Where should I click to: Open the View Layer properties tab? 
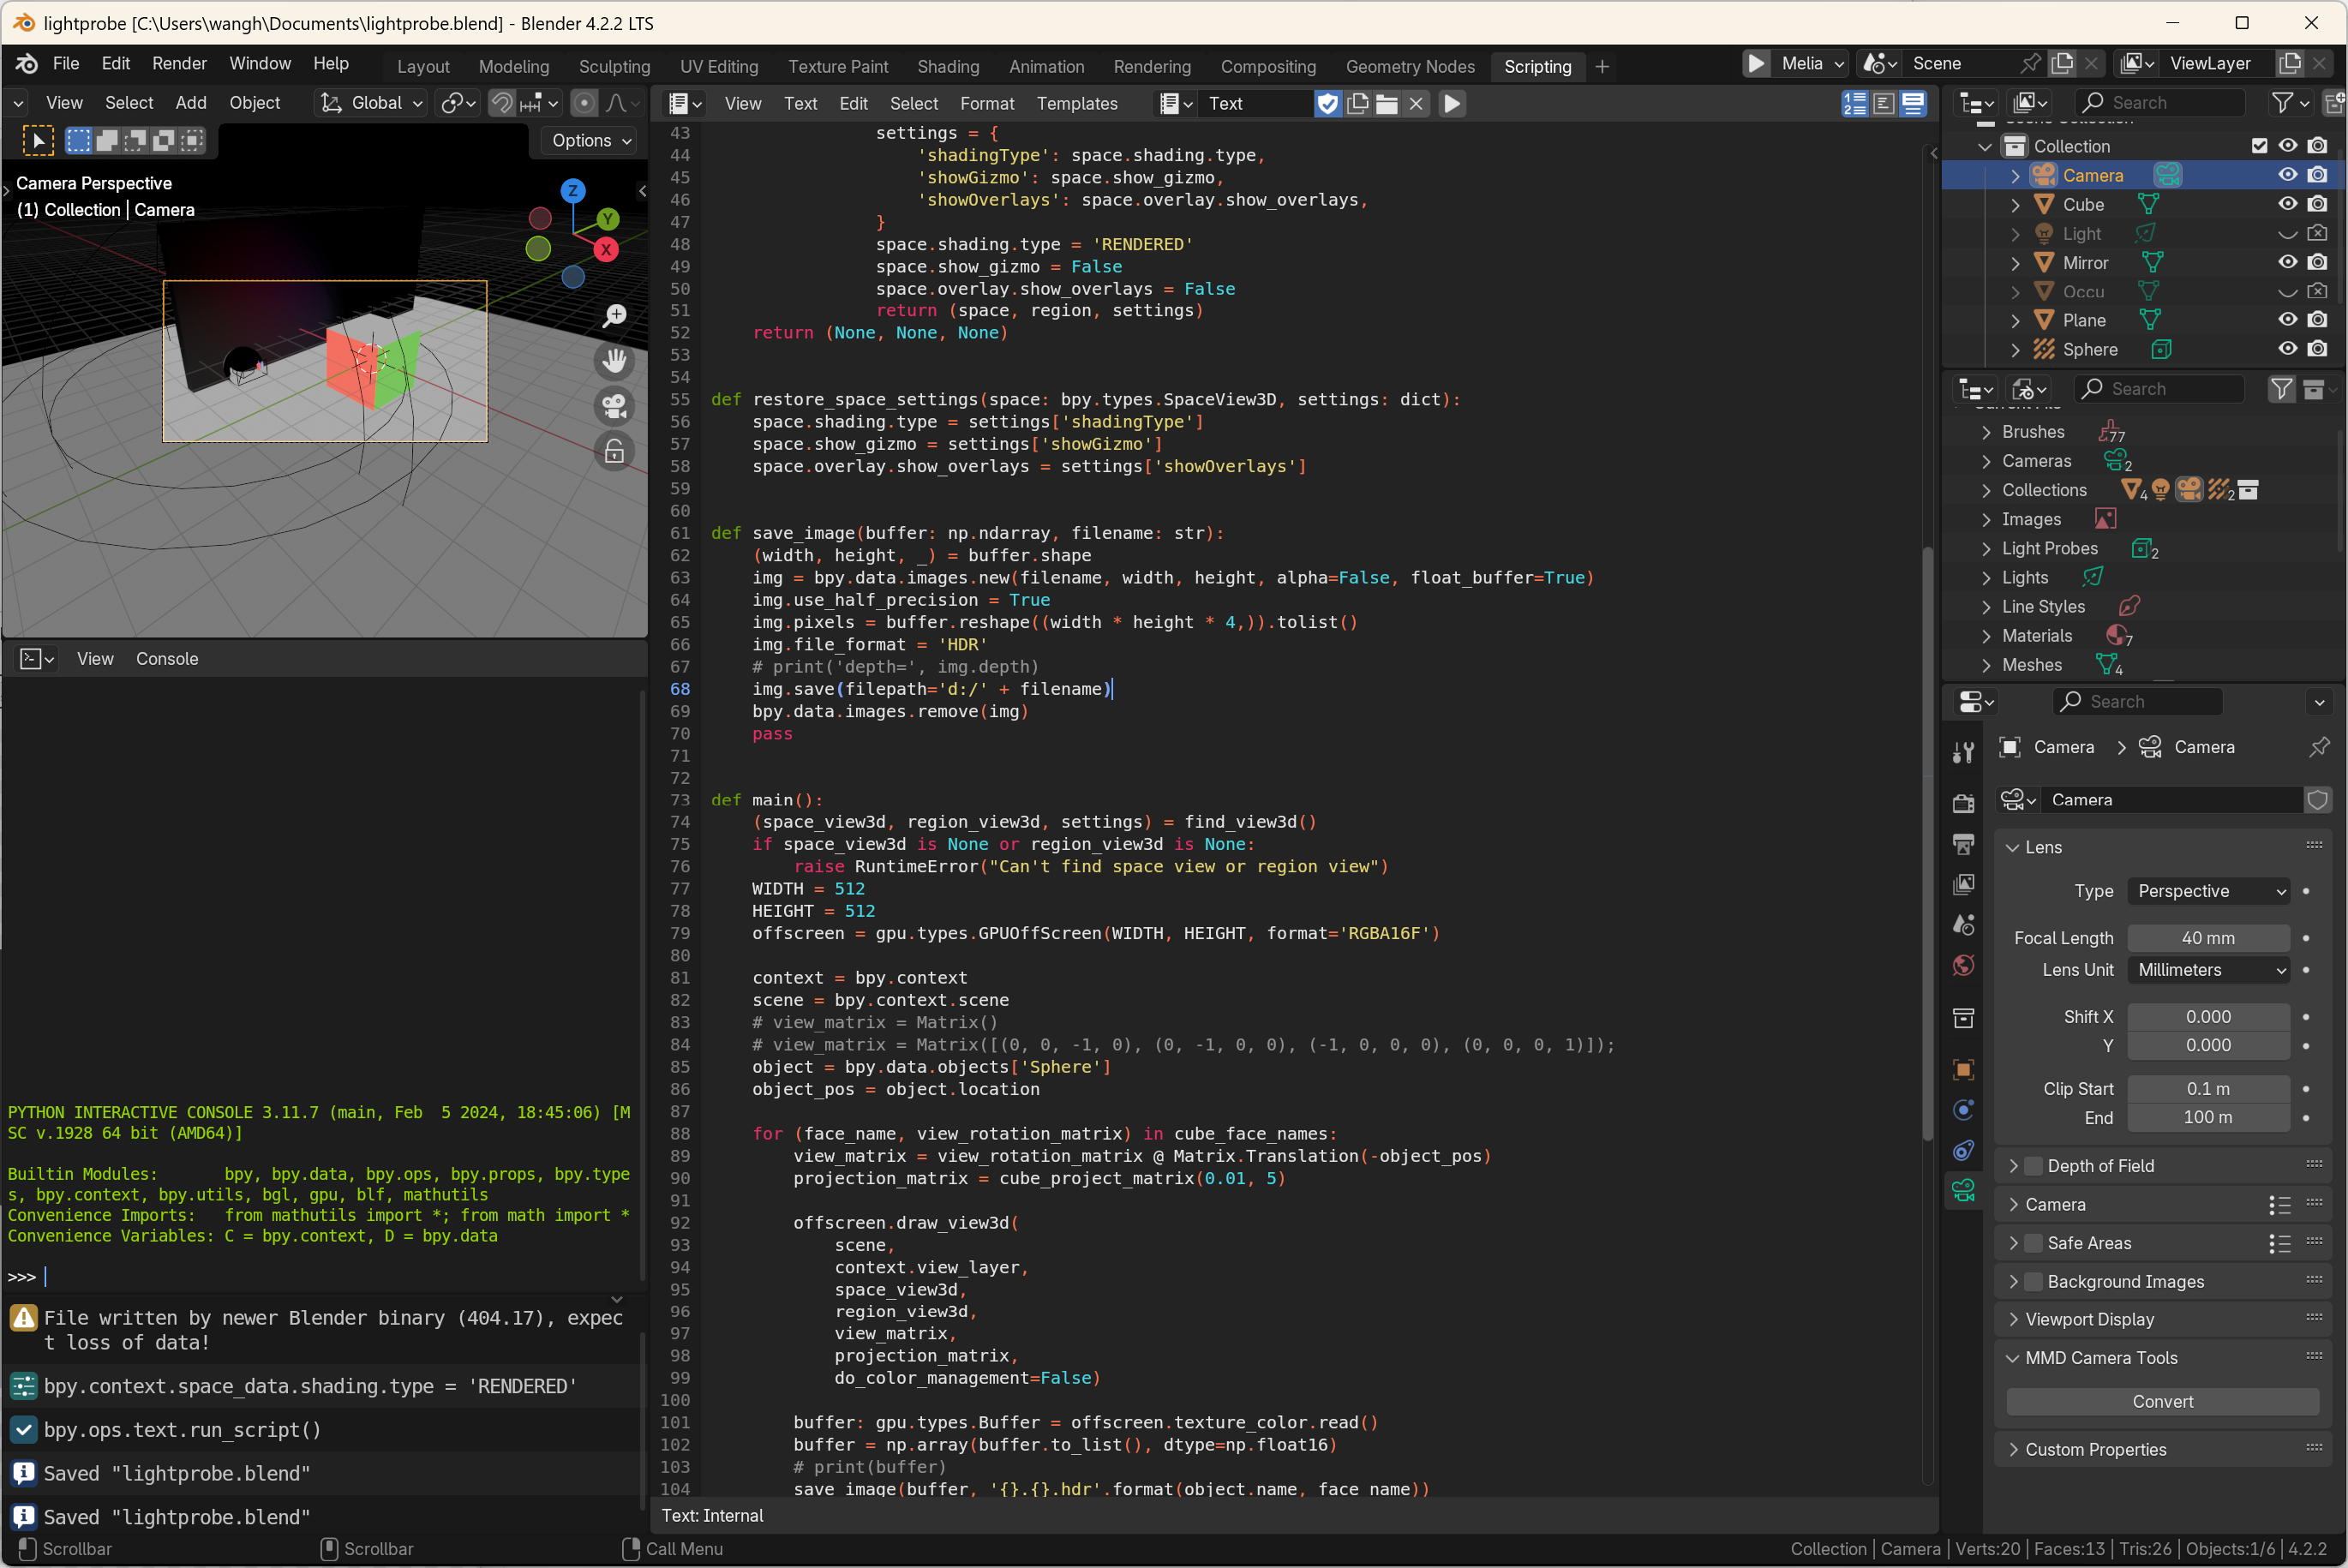click(1963, 884)
